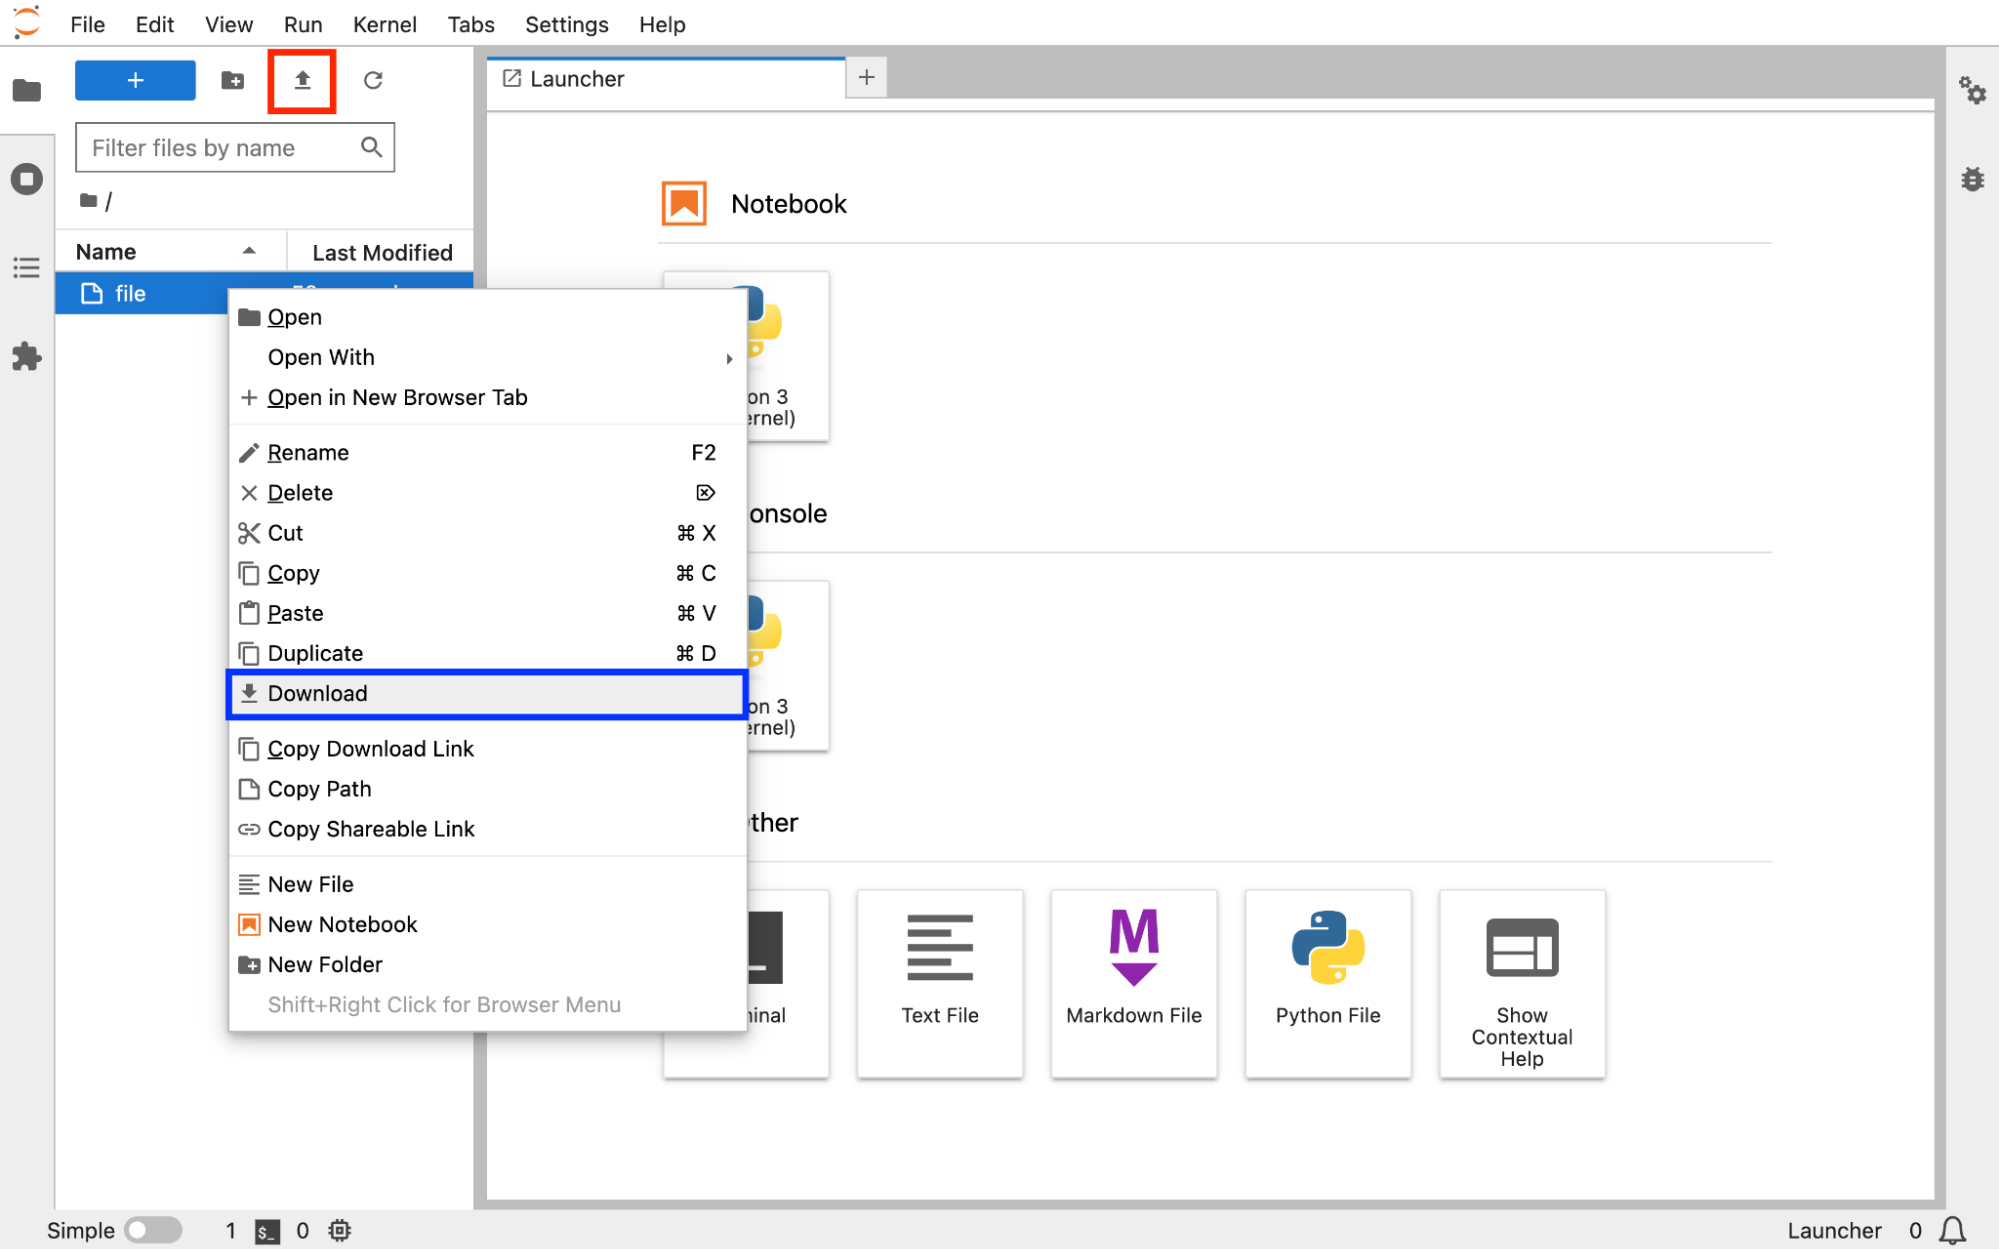
Task: Choose Delete in context menu
Action: click(487, 493)
